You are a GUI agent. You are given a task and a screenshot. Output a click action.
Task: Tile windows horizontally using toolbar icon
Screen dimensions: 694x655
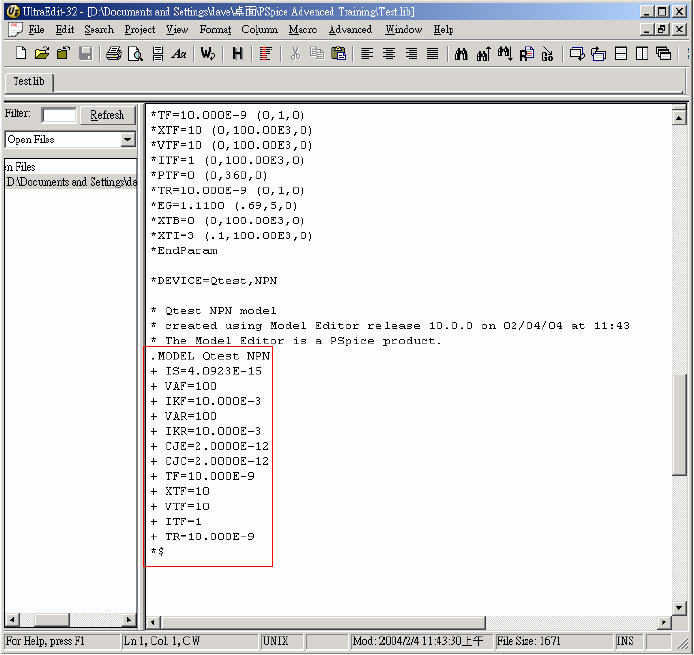pyautogui.click(x=621, y=54)
